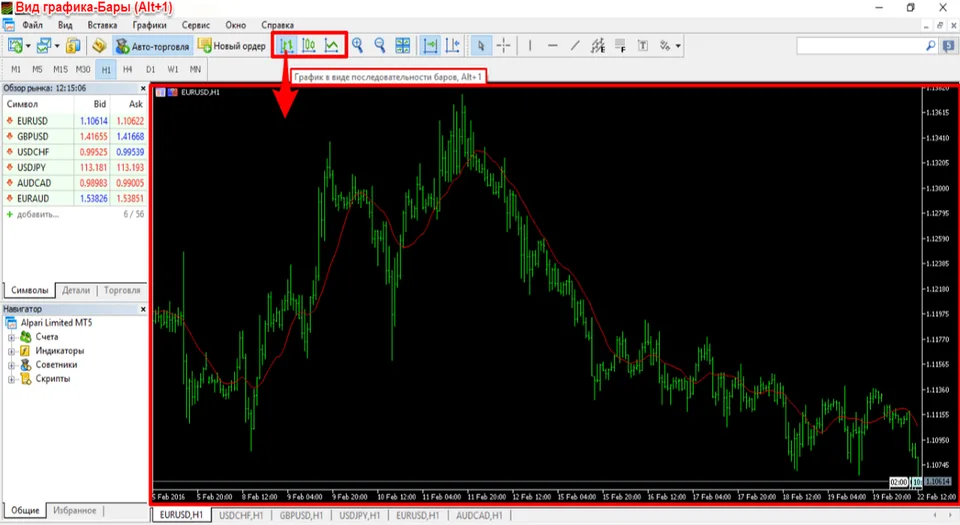Switch to M15 timeframe

[x=60, y=69]
